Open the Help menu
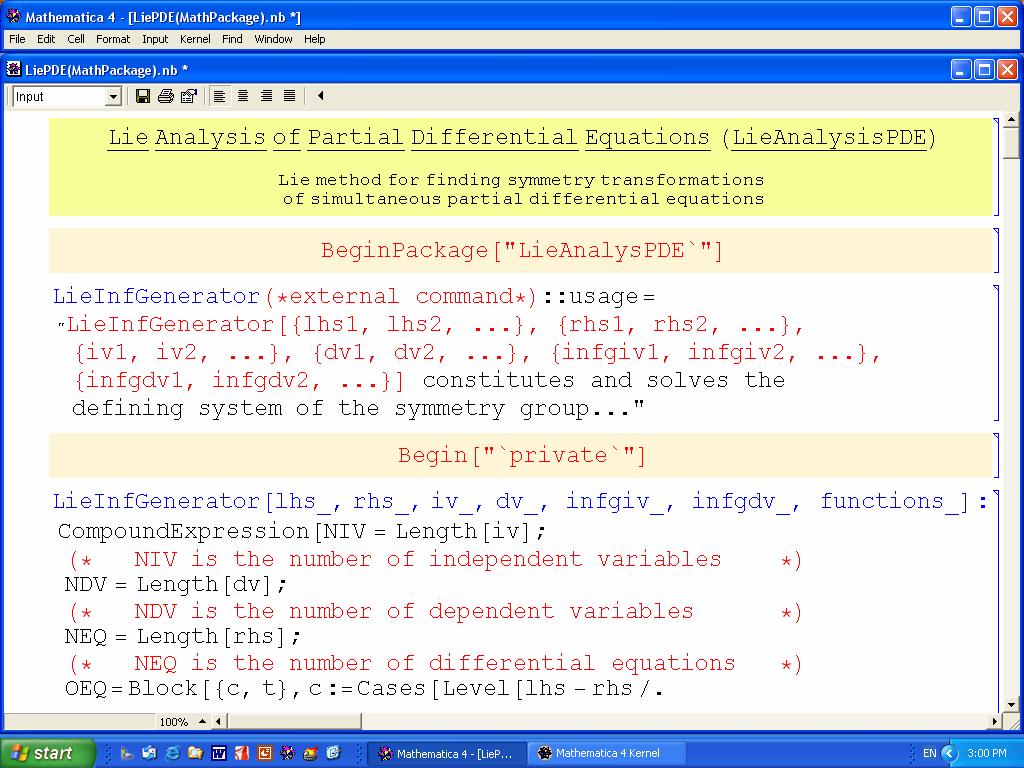 [314, 39]
